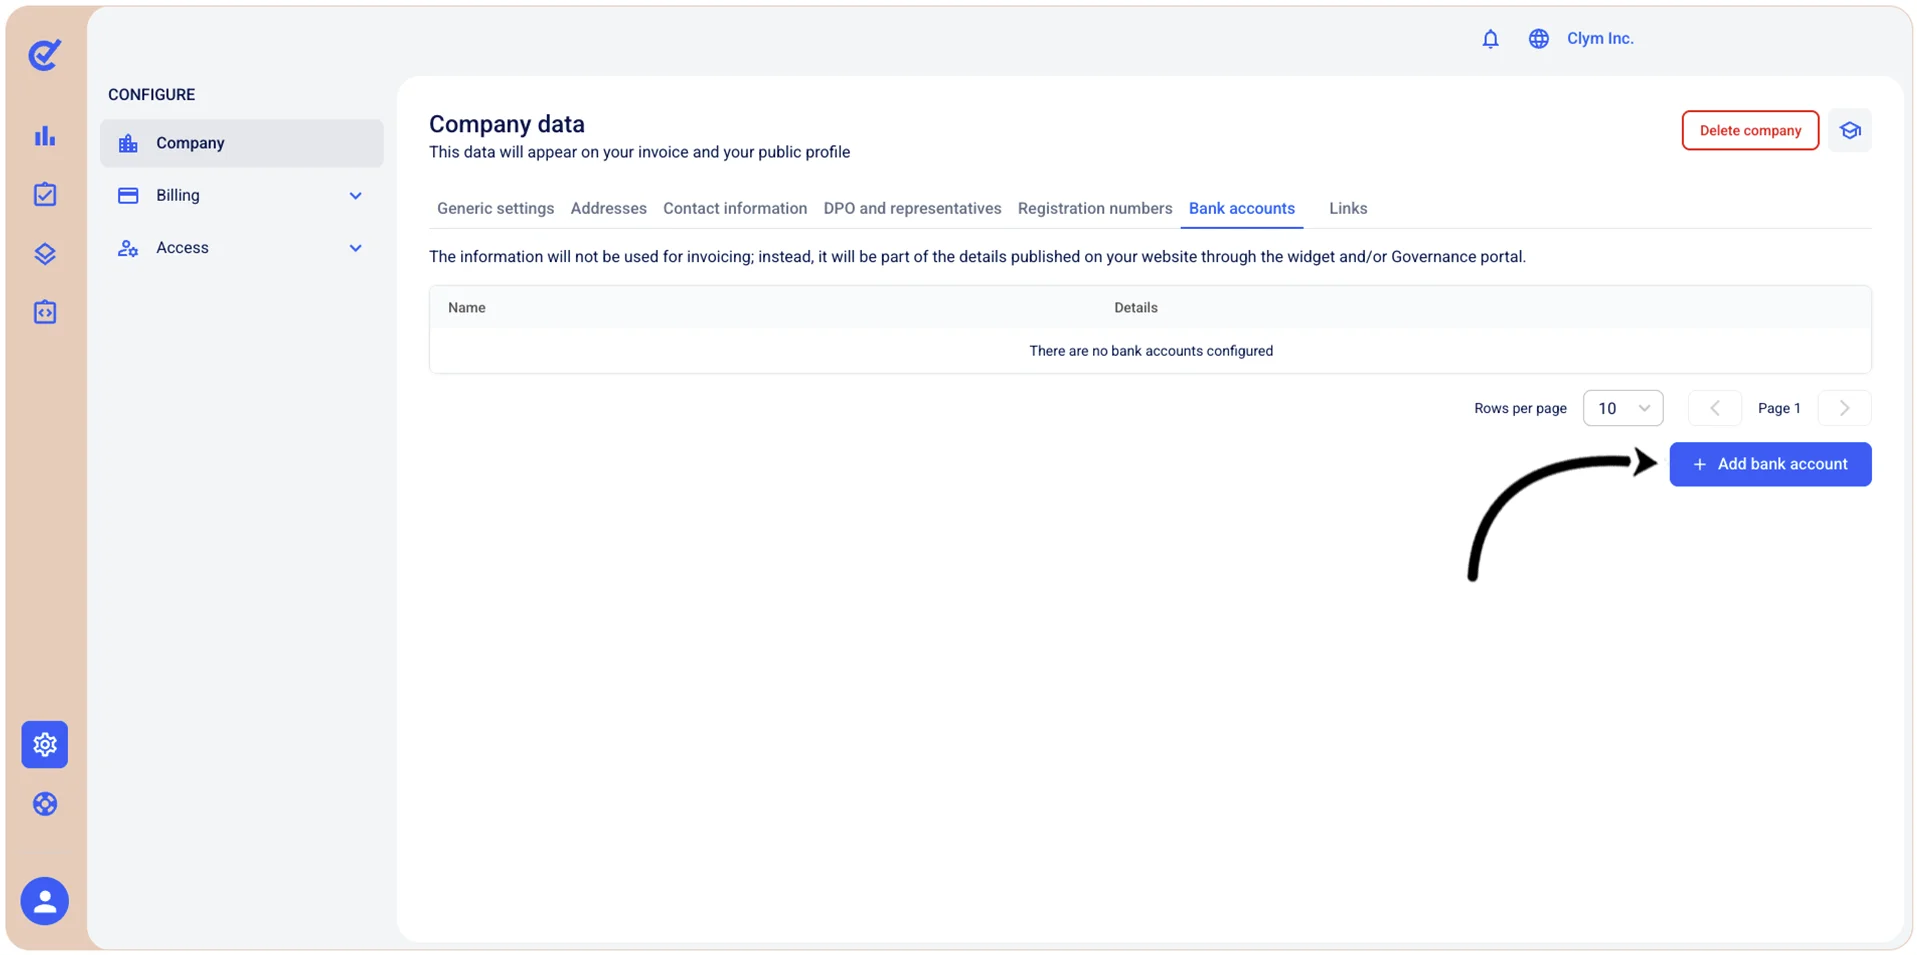Click the Clym logo icon
This screenshot has width=1917, height=955.
44,55
